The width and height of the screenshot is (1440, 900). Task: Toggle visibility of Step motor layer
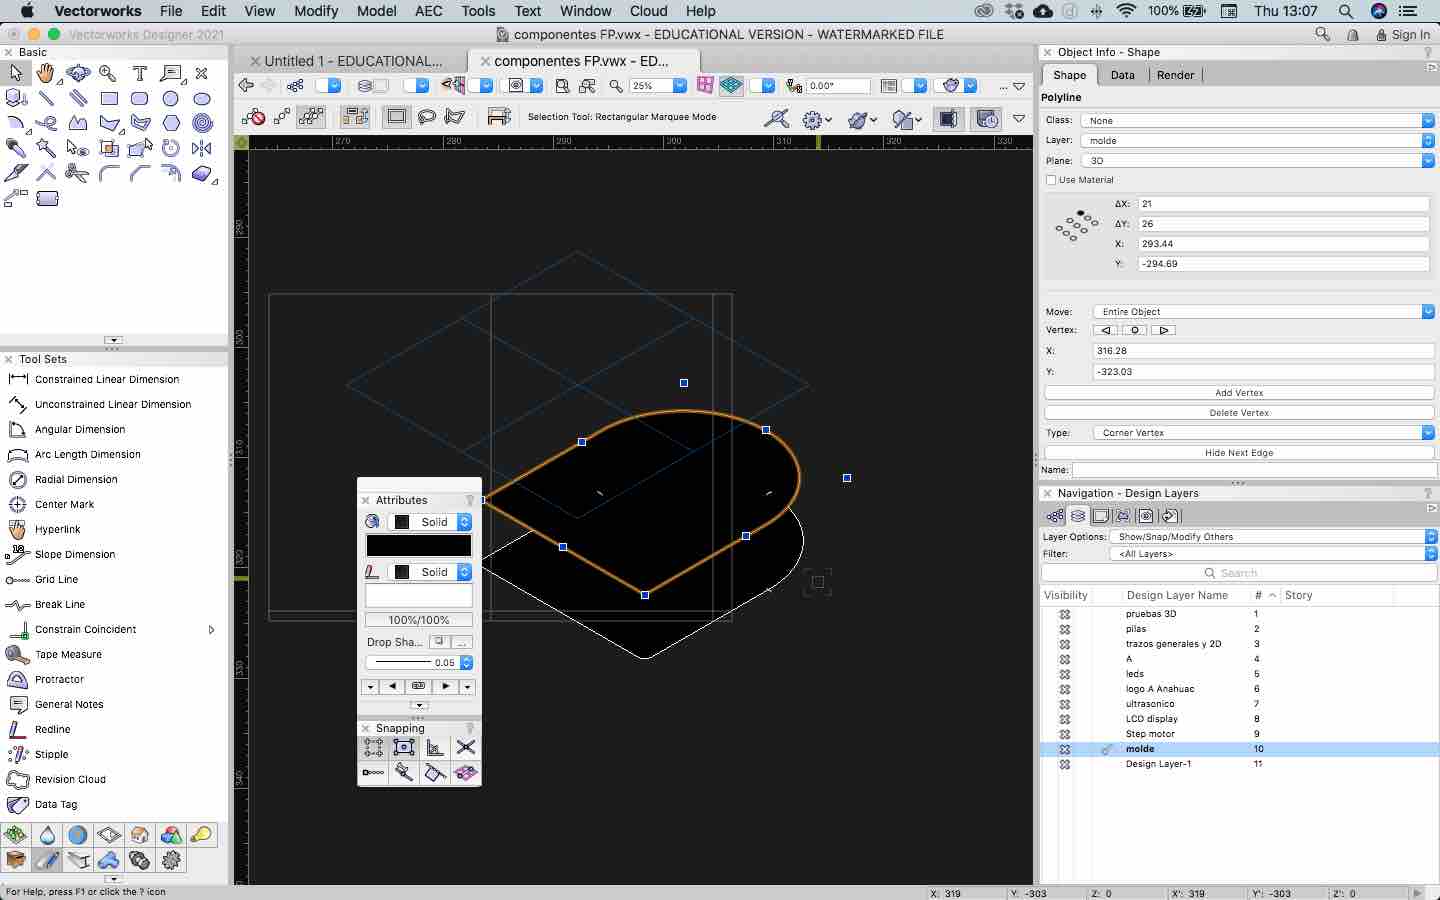(1065, 734)
